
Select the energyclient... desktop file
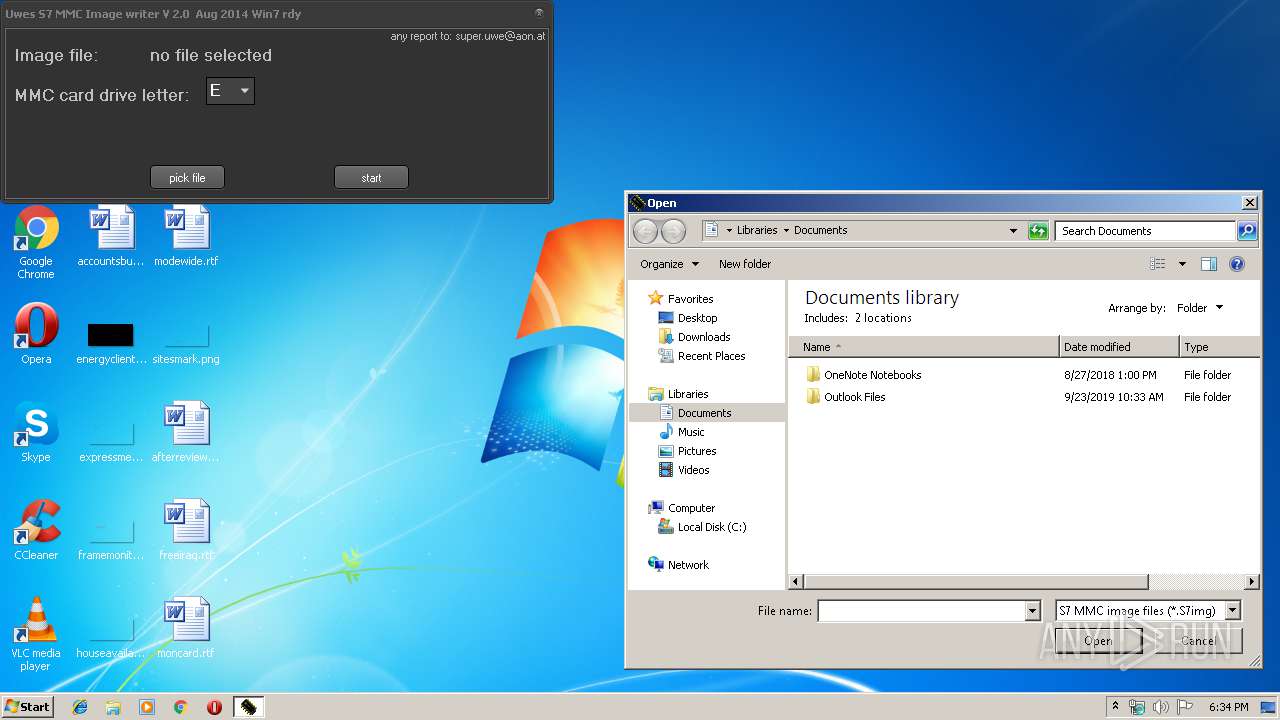111,343
